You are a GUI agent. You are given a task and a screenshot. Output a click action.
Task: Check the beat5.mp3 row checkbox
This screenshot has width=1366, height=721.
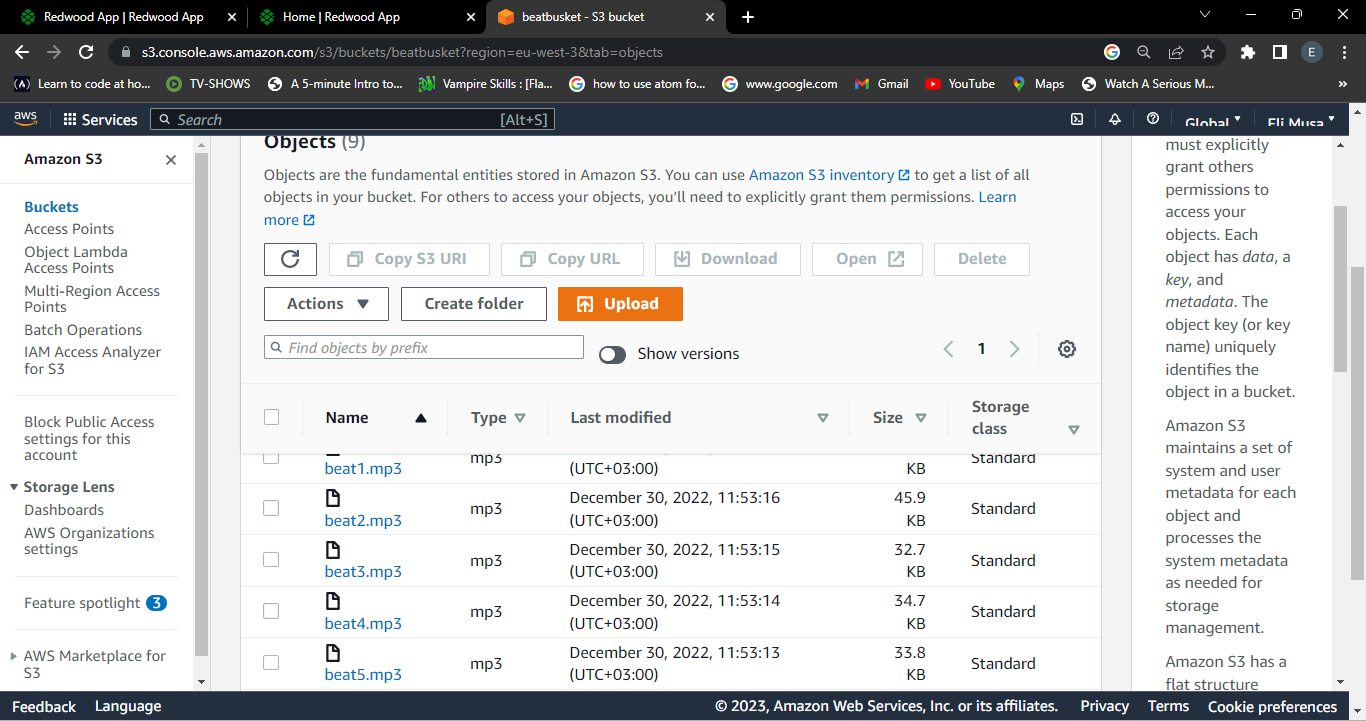pos(271,663)
